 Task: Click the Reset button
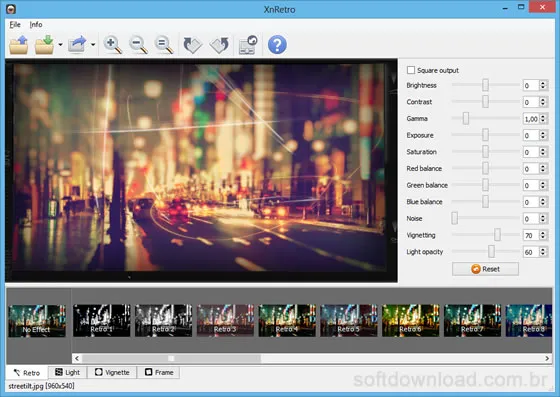(485, 269)
